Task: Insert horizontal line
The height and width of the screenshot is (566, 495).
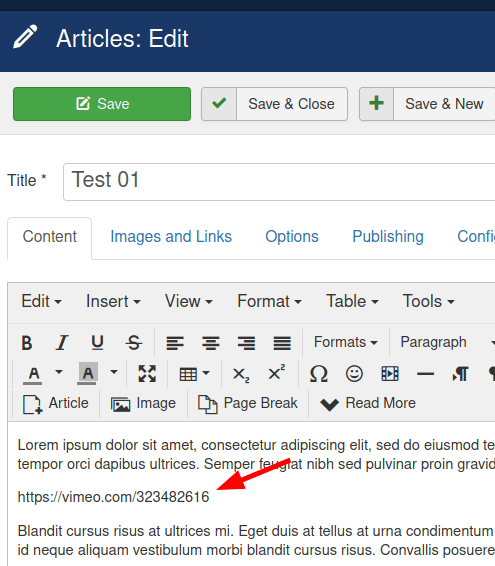Action: 425,374
